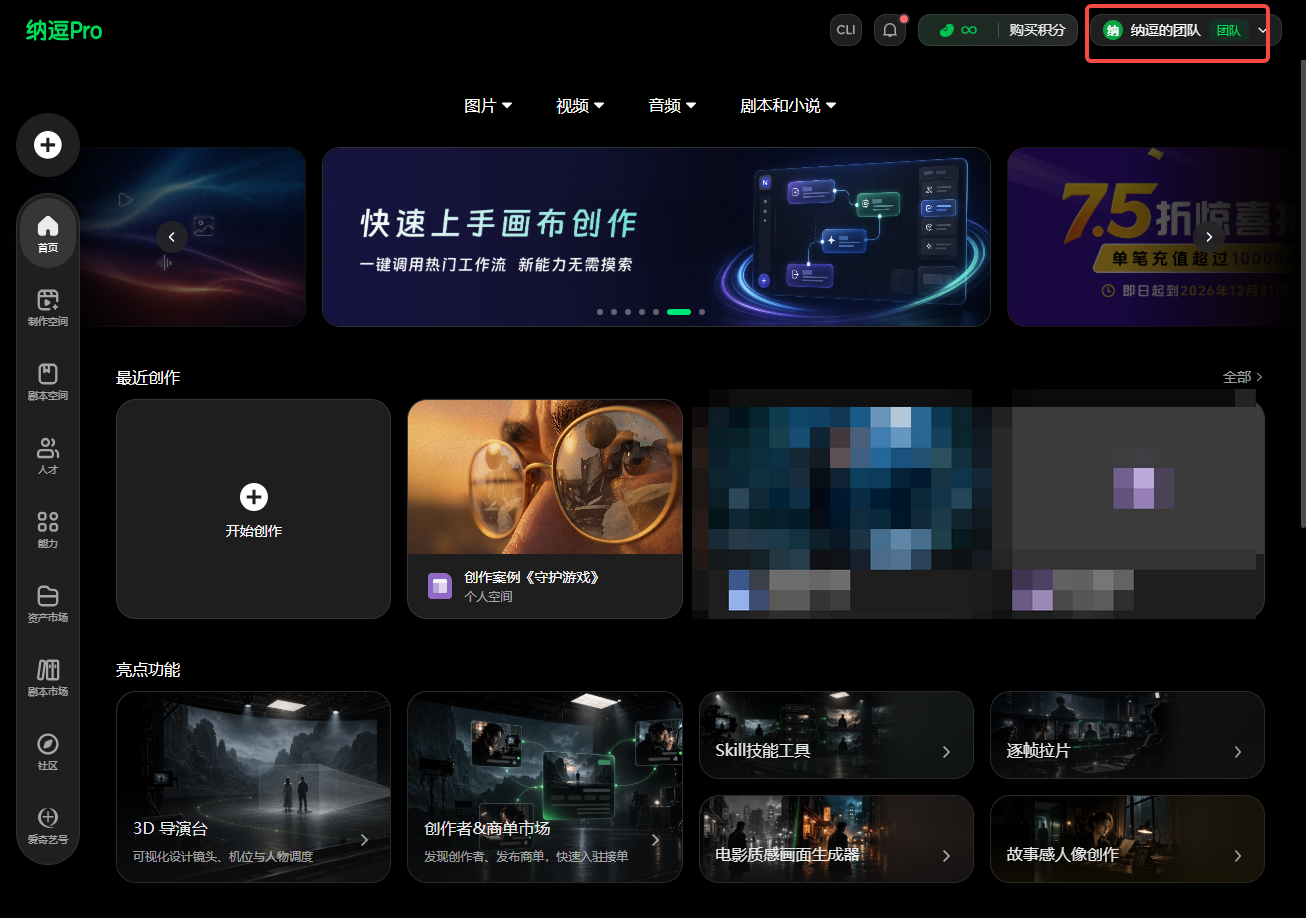
Task: Open 能力 in the sidebar
Action: (x=48, y=530)
